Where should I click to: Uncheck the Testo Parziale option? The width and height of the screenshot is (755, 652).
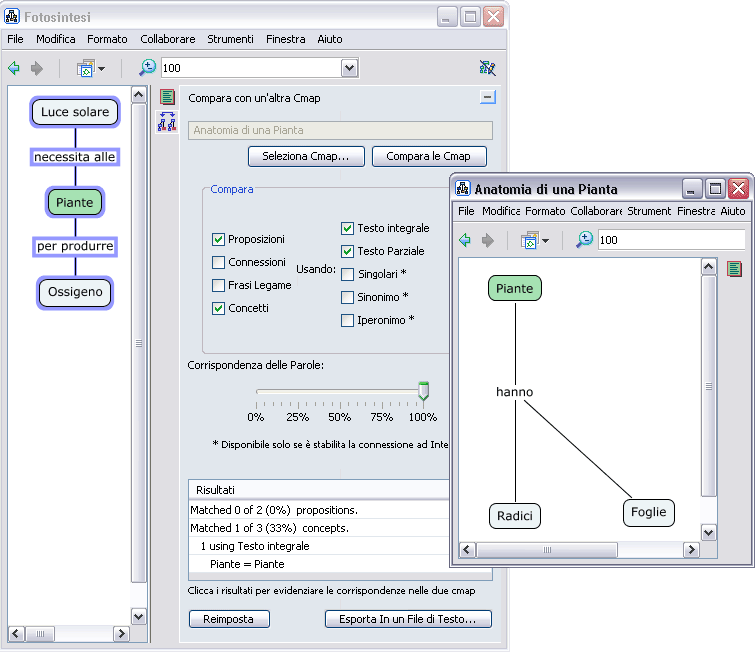347,252
